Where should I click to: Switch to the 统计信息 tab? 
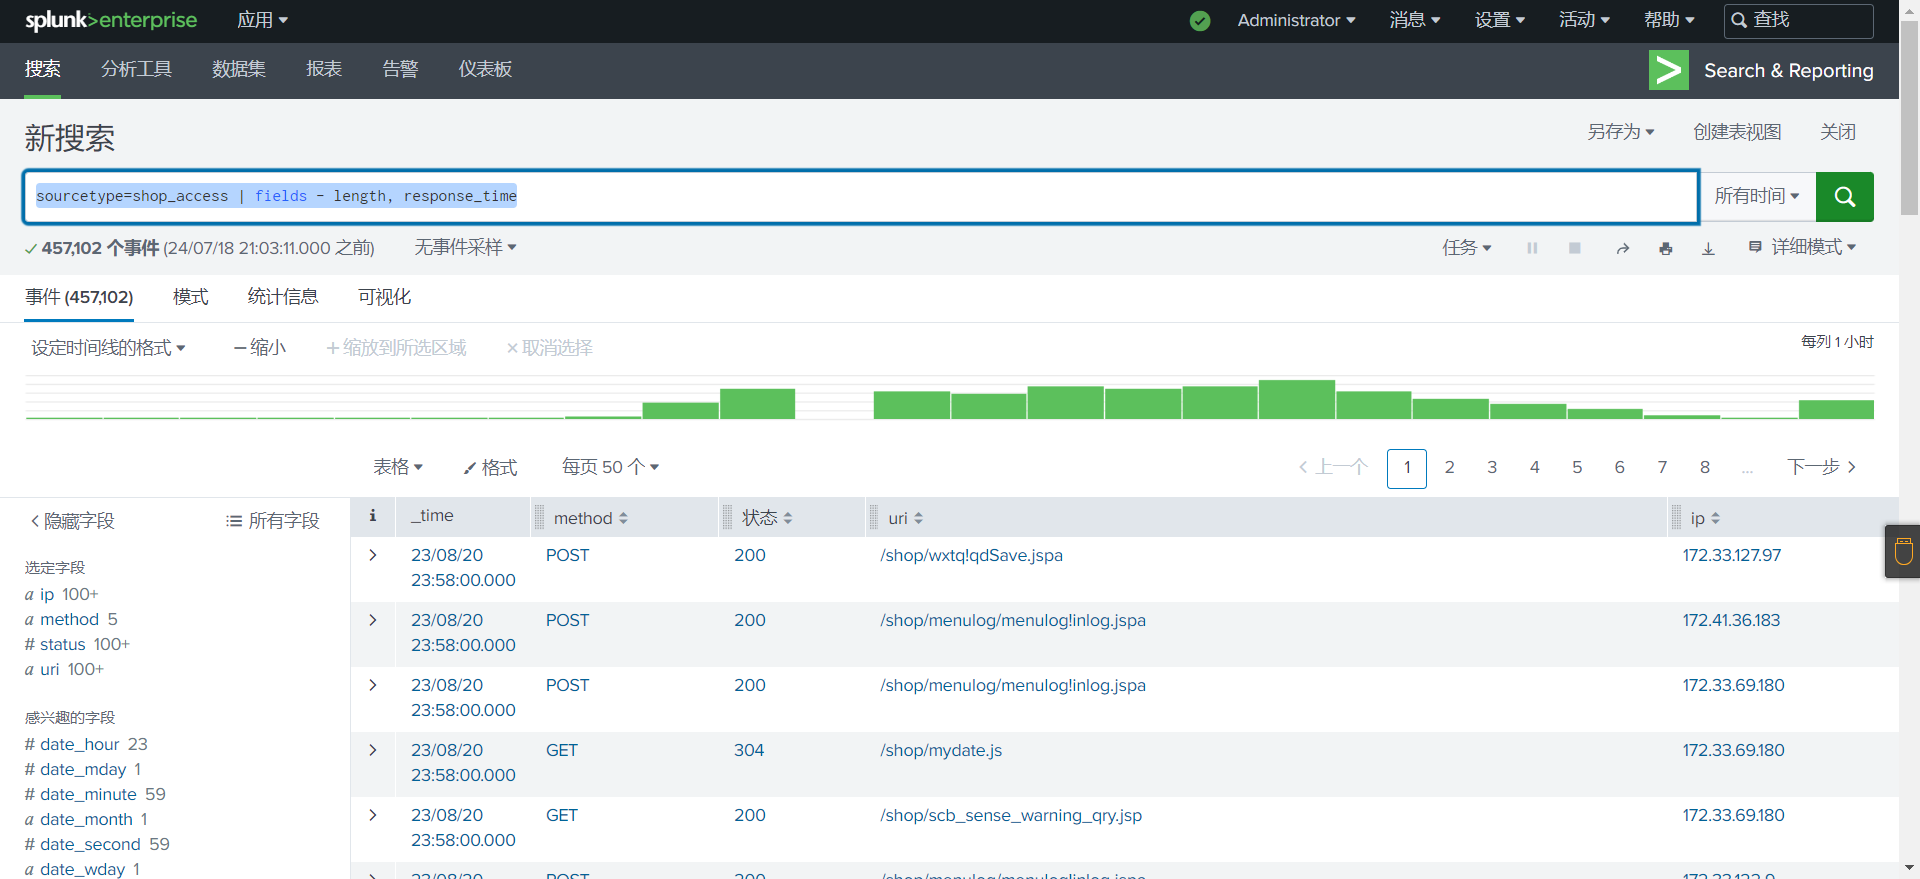(x=282, y=297)
